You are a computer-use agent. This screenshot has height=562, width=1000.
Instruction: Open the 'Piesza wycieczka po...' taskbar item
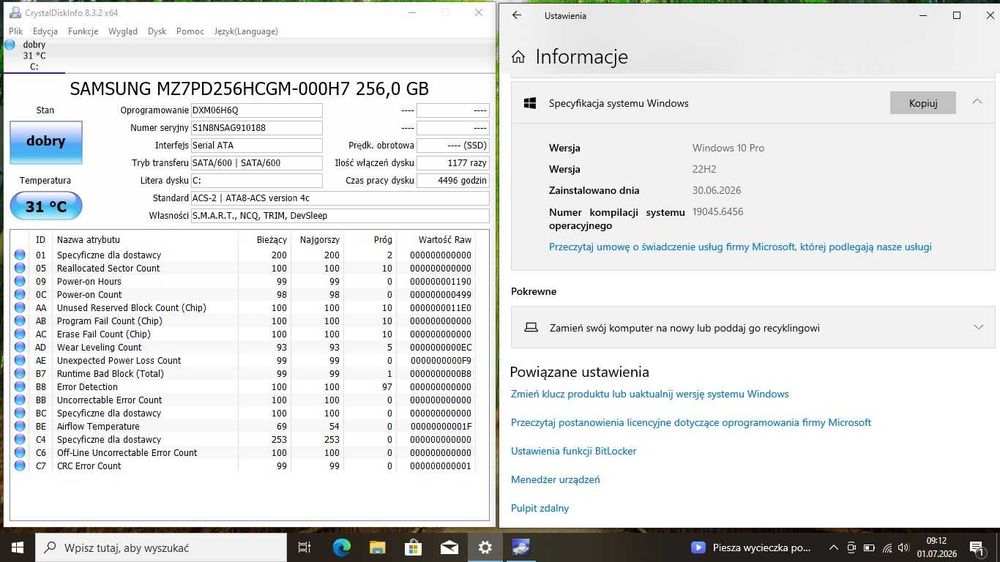751,547
